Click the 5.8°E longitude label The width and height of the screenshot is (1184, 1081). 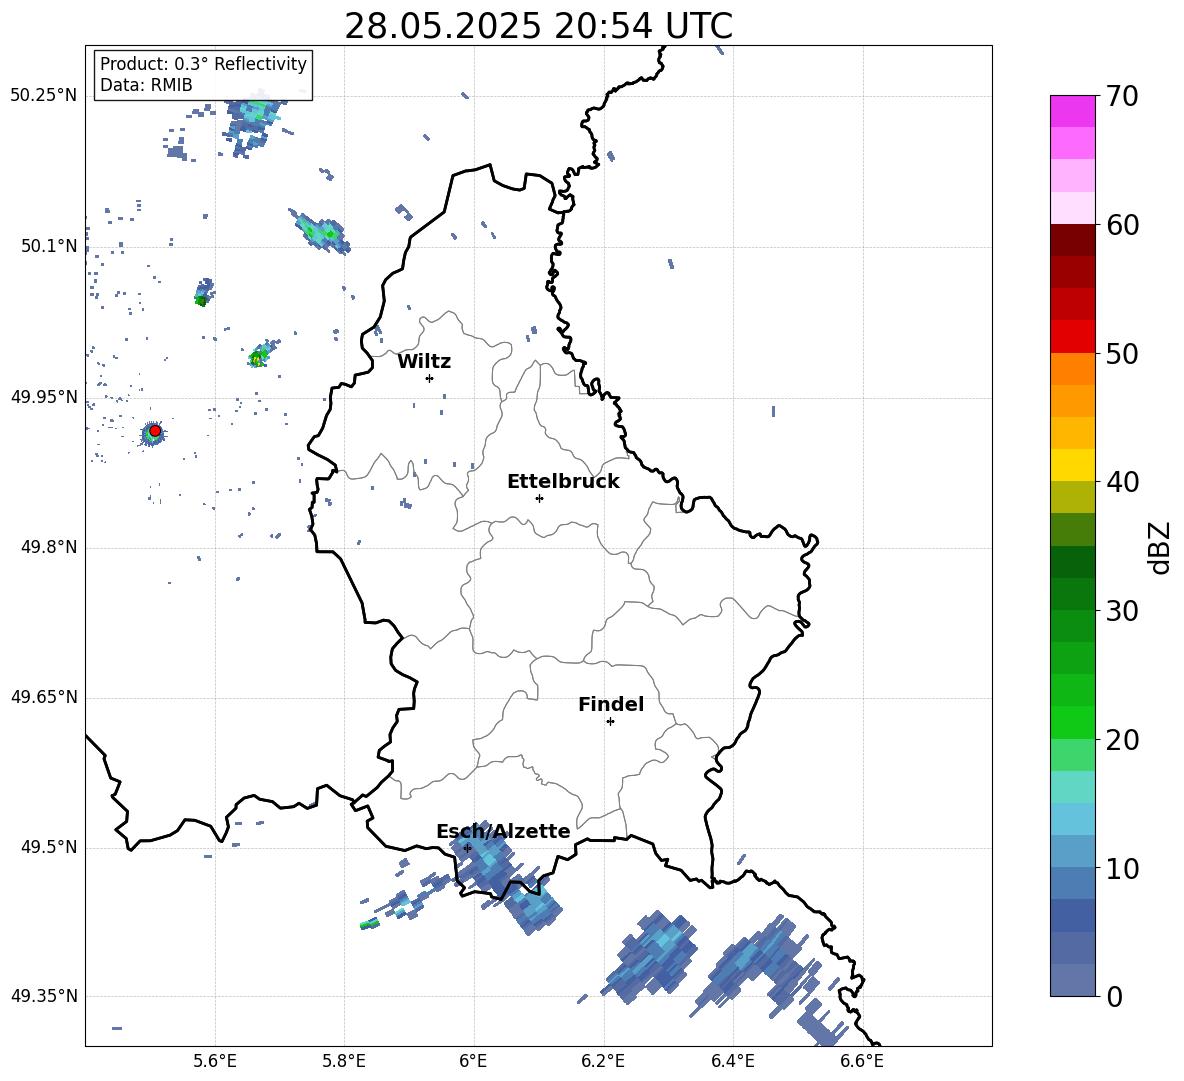344,1061
